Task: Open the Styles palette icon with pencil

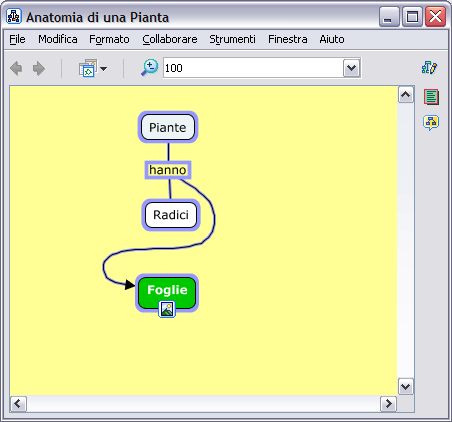Action: 429,67
